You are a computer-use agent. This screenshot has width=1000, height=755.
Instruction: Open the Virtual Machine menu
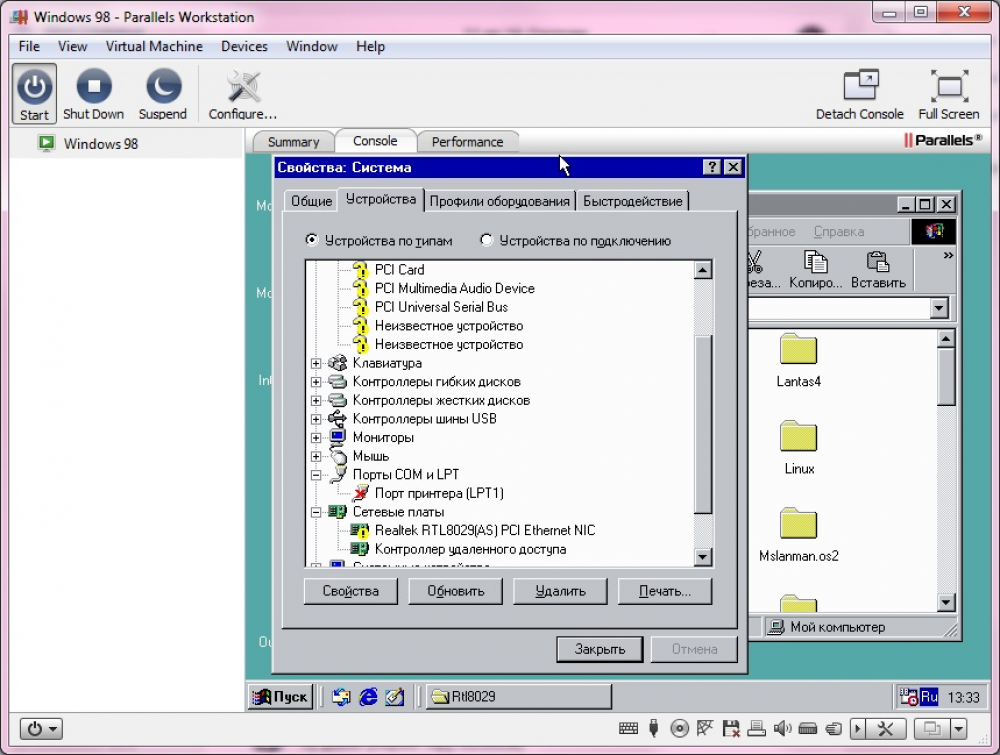point(154,47)
